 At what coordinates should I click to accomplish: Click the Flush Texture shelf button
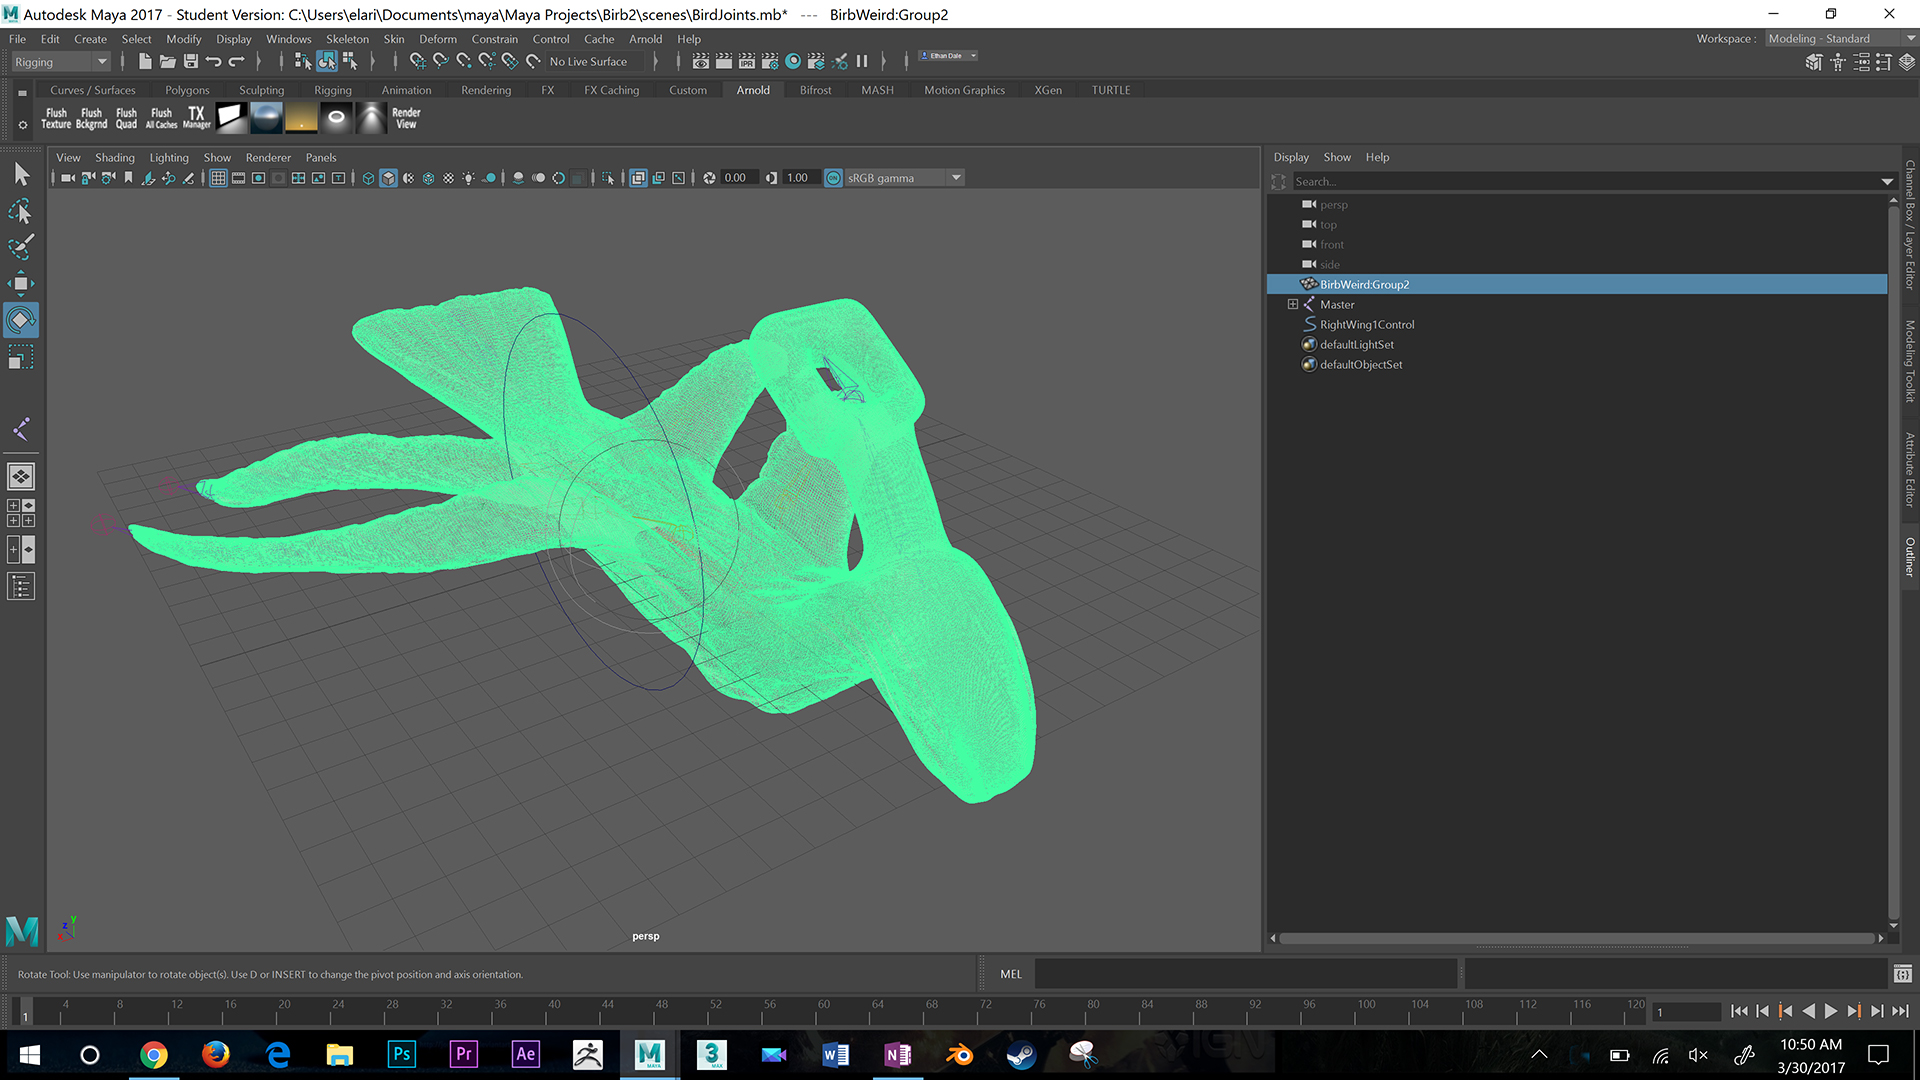[56, 118]
